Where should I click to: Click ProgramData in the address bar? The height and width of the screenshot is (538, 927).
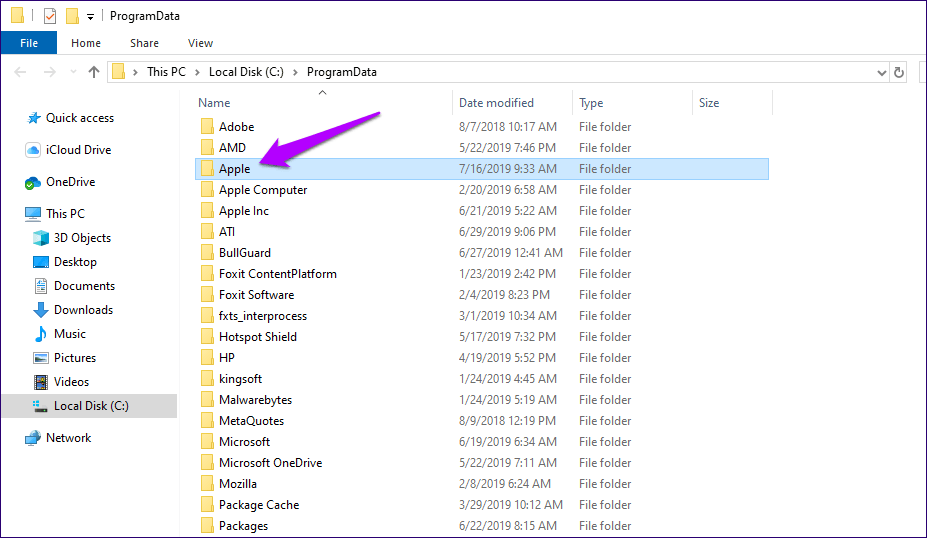point(342,72)
